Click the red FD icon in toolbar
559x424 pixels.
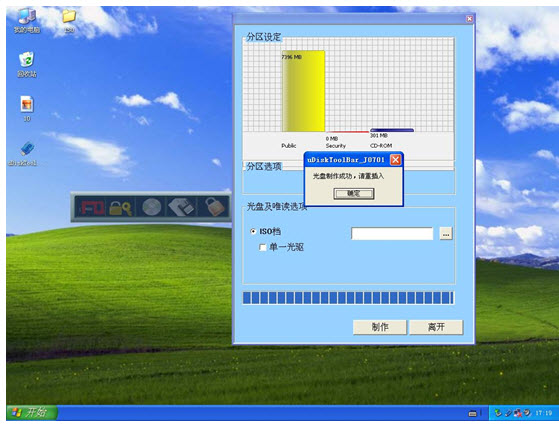coord(92,207)
